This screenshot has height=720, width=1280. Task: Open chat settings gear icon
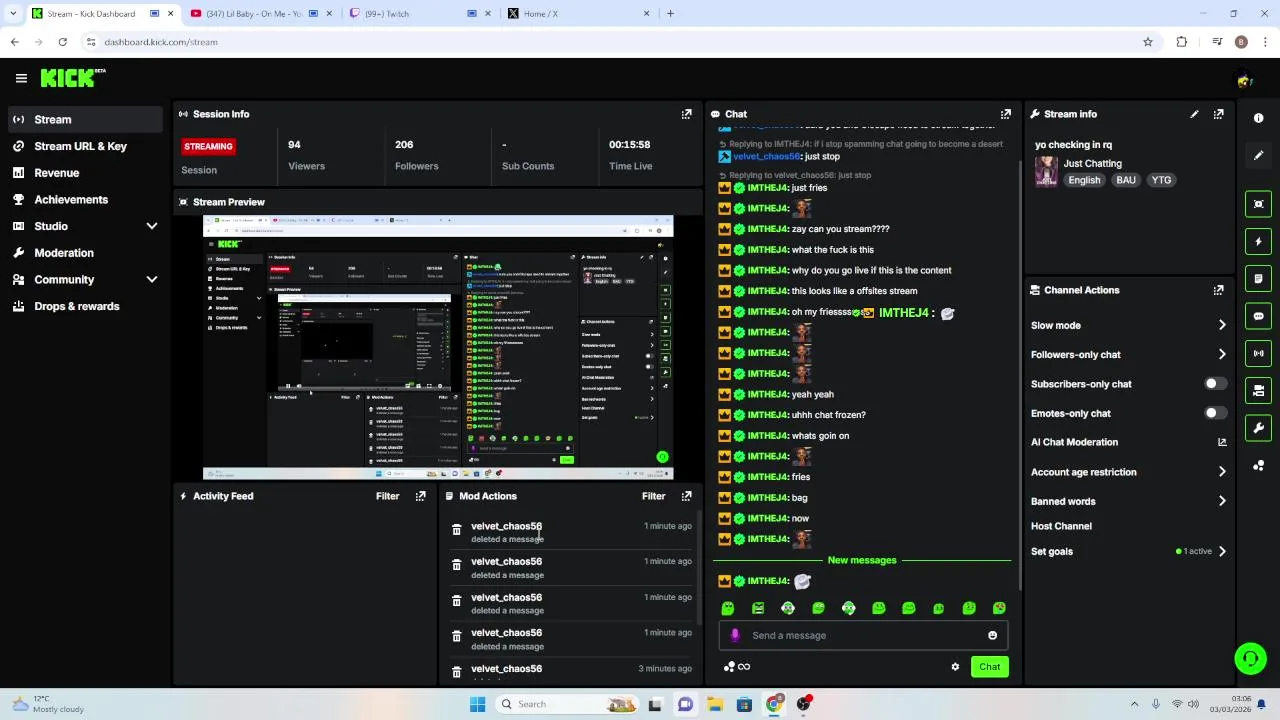(x=955, y=667)
